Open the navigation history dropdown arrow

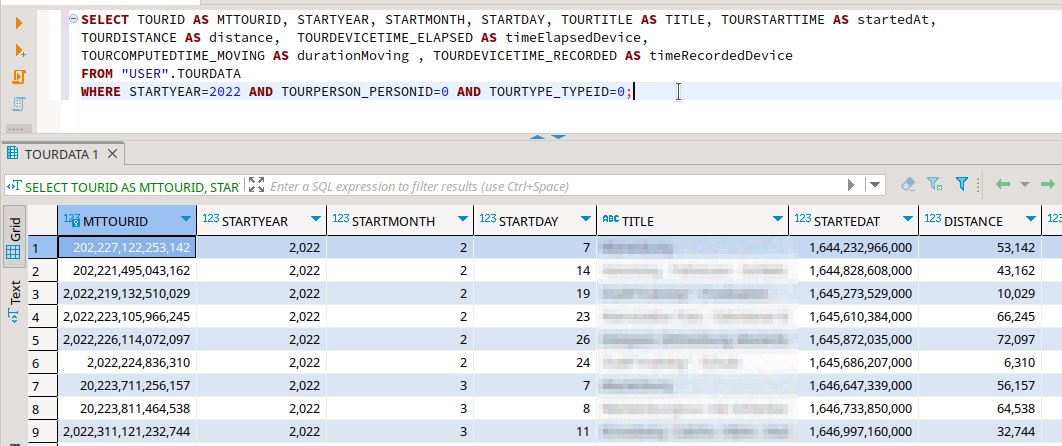[x=1025, y=184]
